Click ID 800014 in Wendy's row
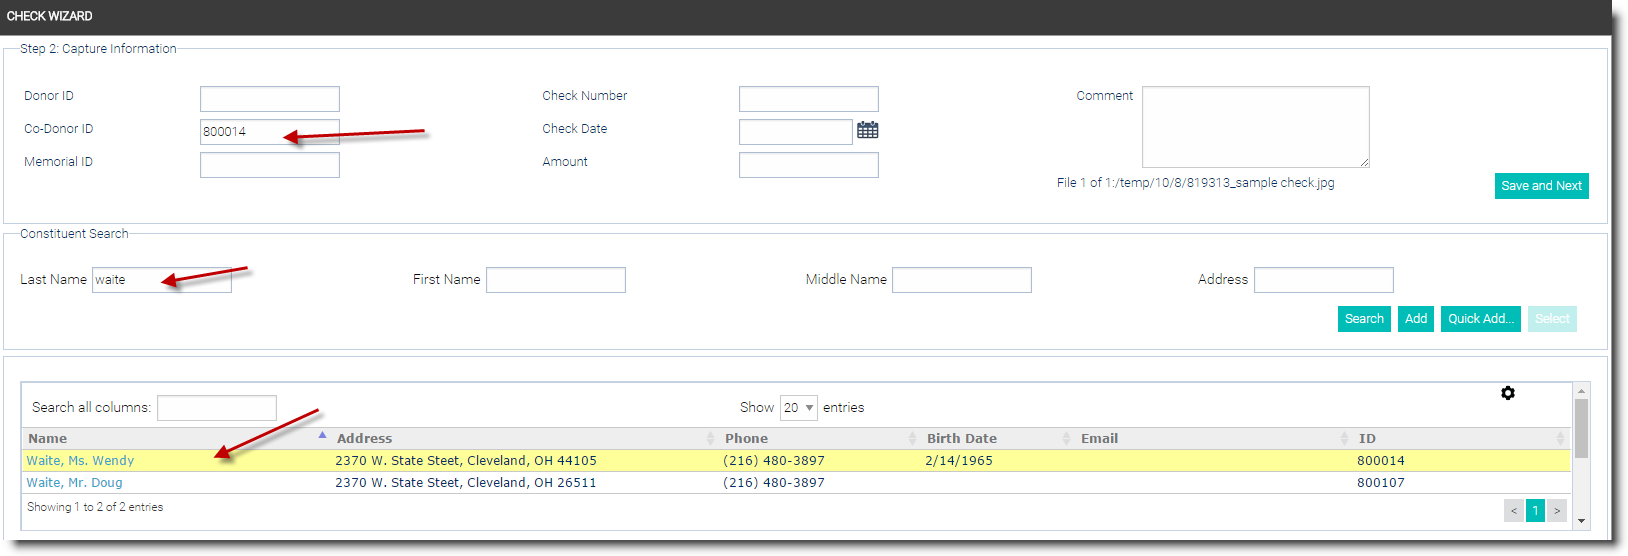The width and height of the screenshot is (1628, 556). point(1381,461)
